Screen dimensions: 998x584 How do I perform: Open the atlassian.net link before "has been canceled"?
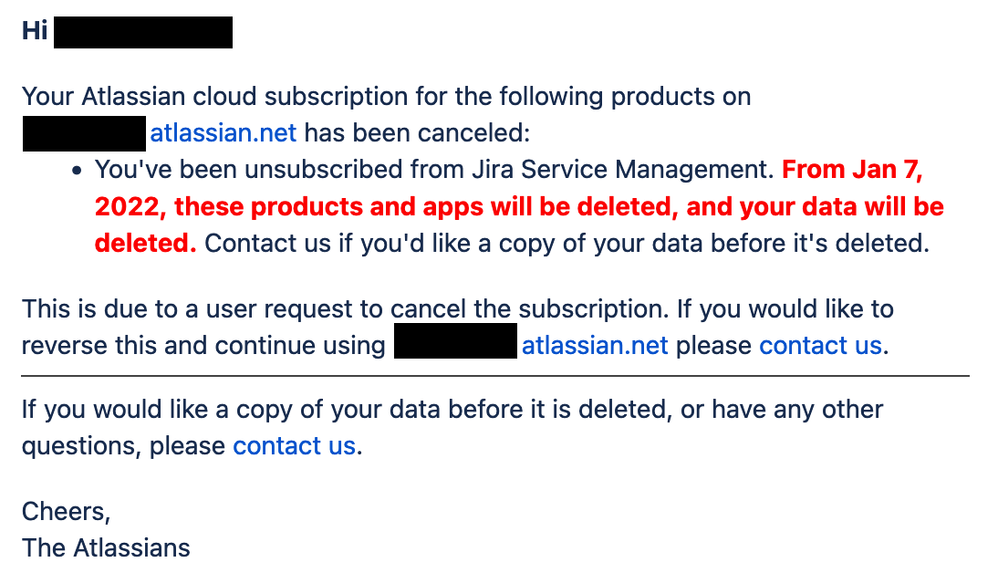(x=223, y=133)
